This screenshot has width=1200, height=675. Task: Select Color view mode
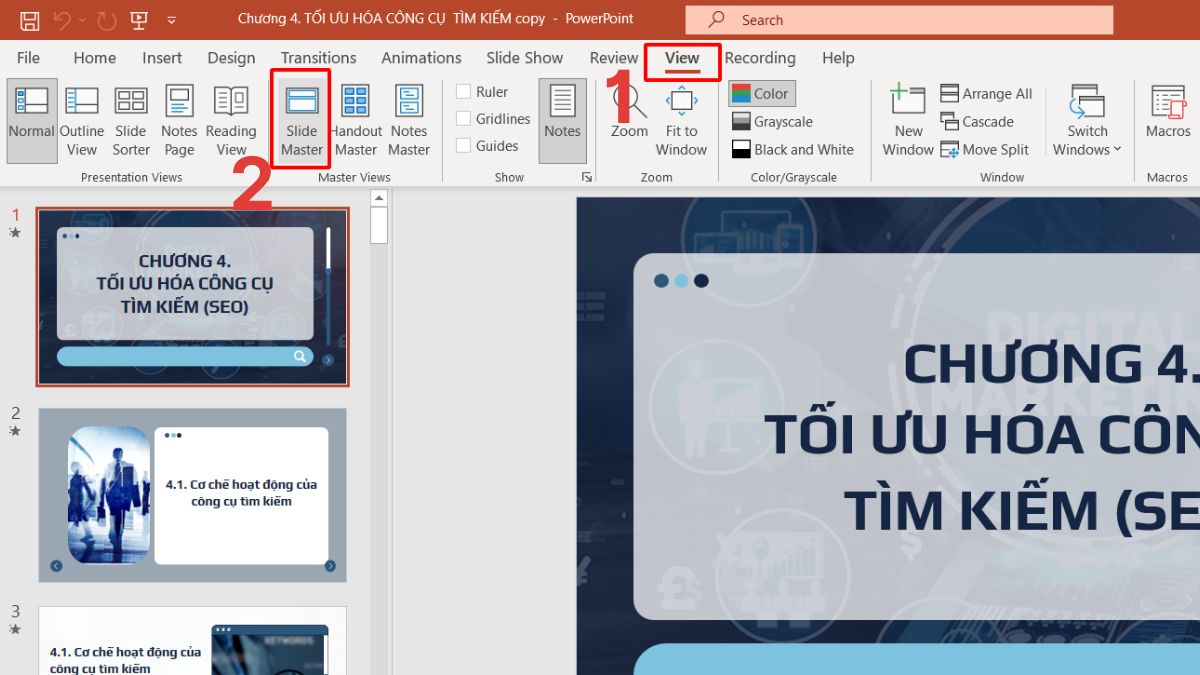pos(761,94)
